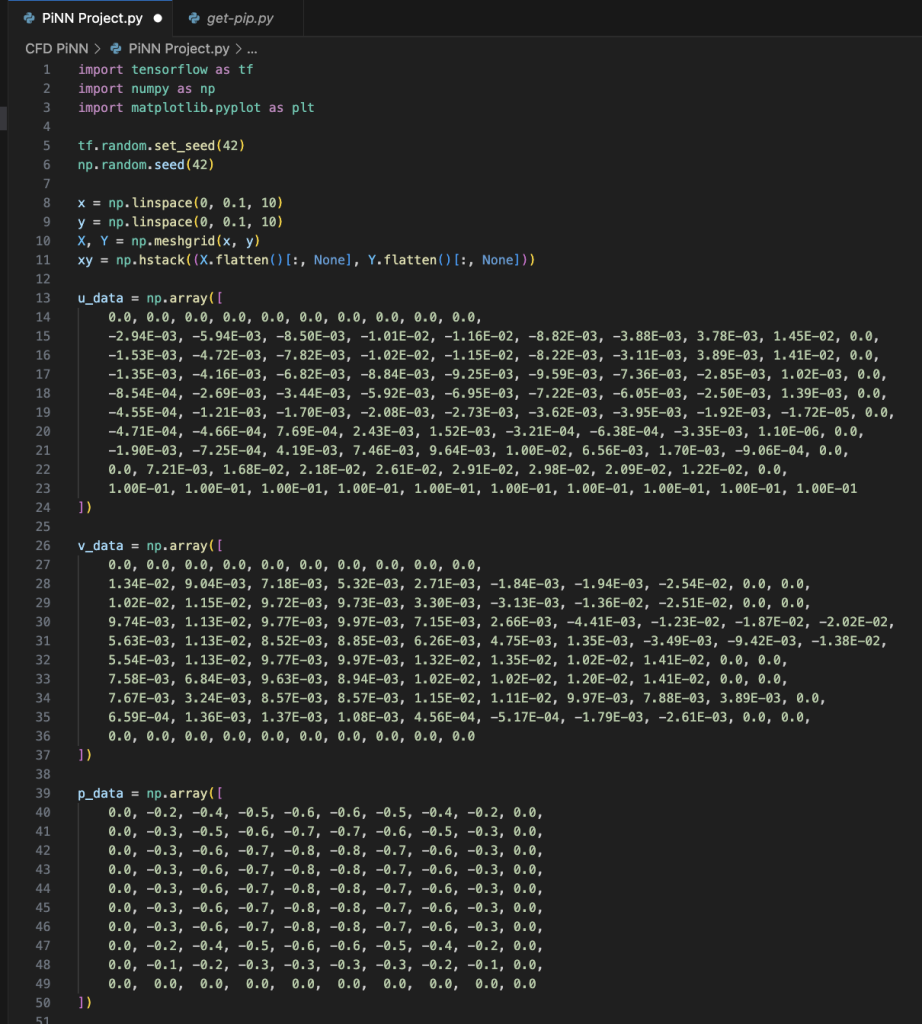Click Python icon on get-pip.py tab
This screenshot has width=922, height=1024.
tap(194, 18)
